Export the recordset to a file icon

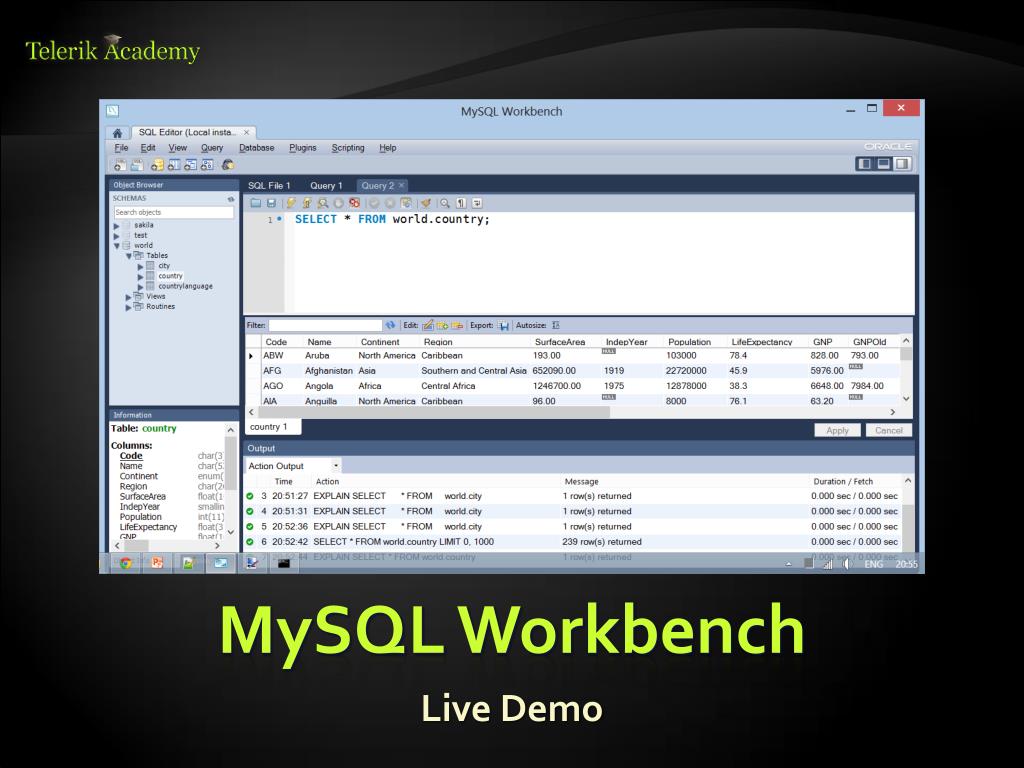pyautogui.click(x=504, y=325)
